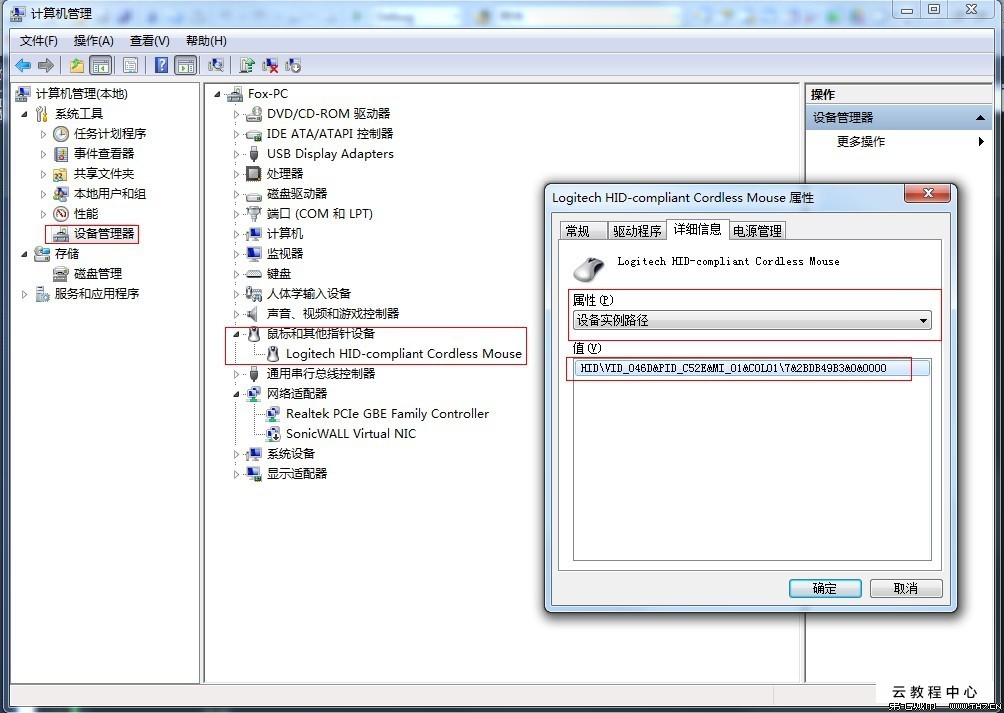Switch to the 驱动程序 tab
Screen dimensions: 1004x713
(x=637, y=231)
